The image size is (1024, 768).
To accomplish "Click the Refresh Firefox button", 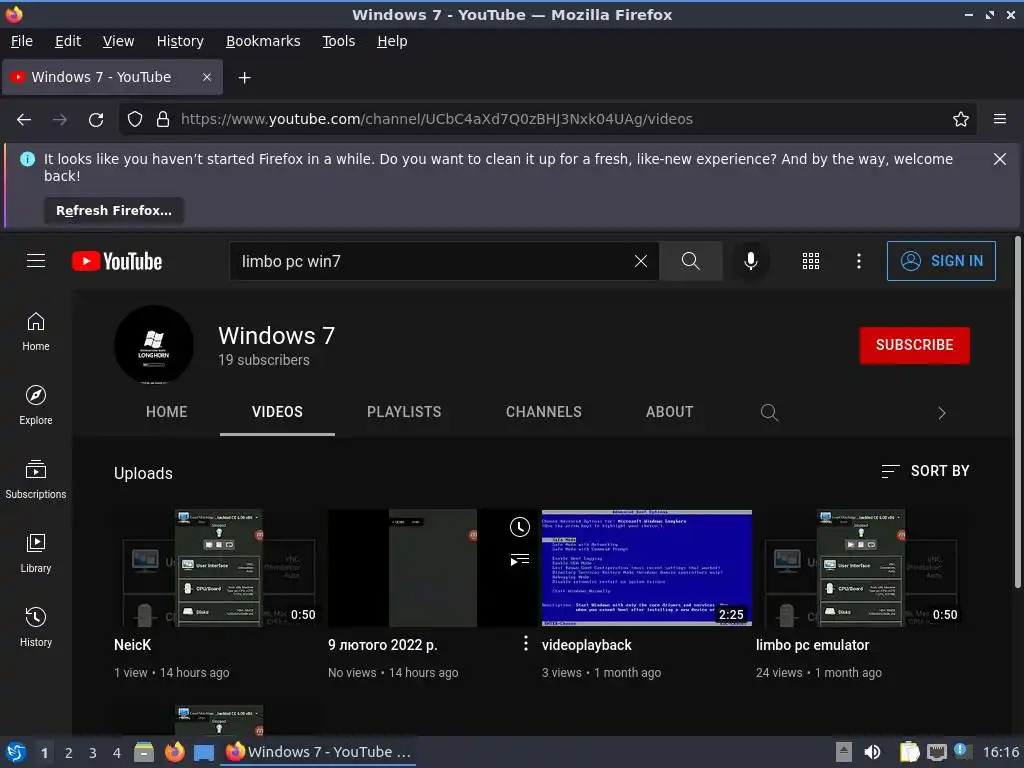I will click(114, 211).
